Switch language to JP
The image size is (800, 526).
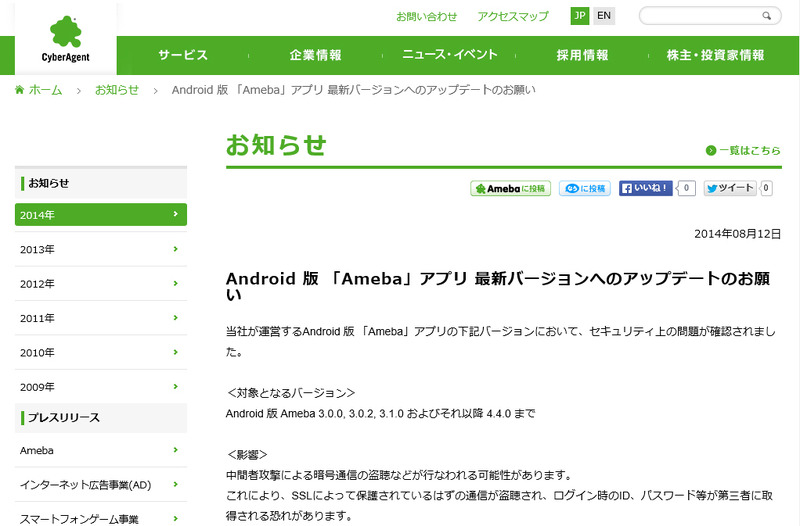(x=580, y=16)
